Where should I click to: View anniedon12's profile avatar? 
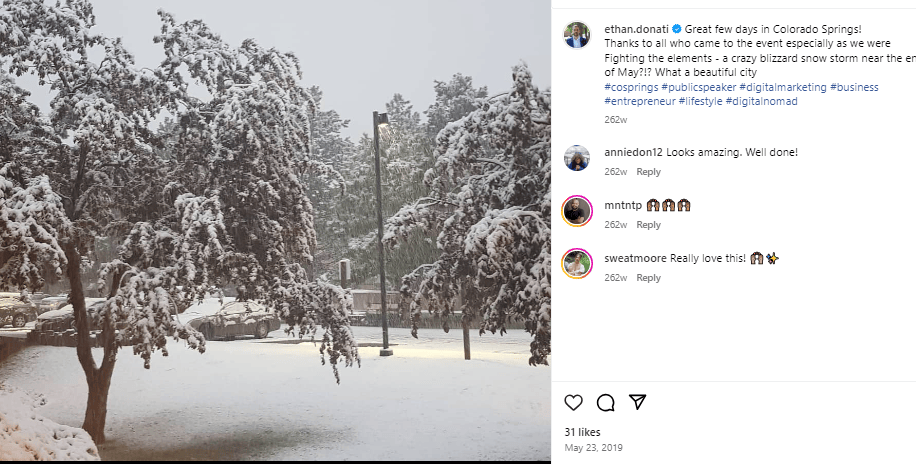click(x=577, y=158)
